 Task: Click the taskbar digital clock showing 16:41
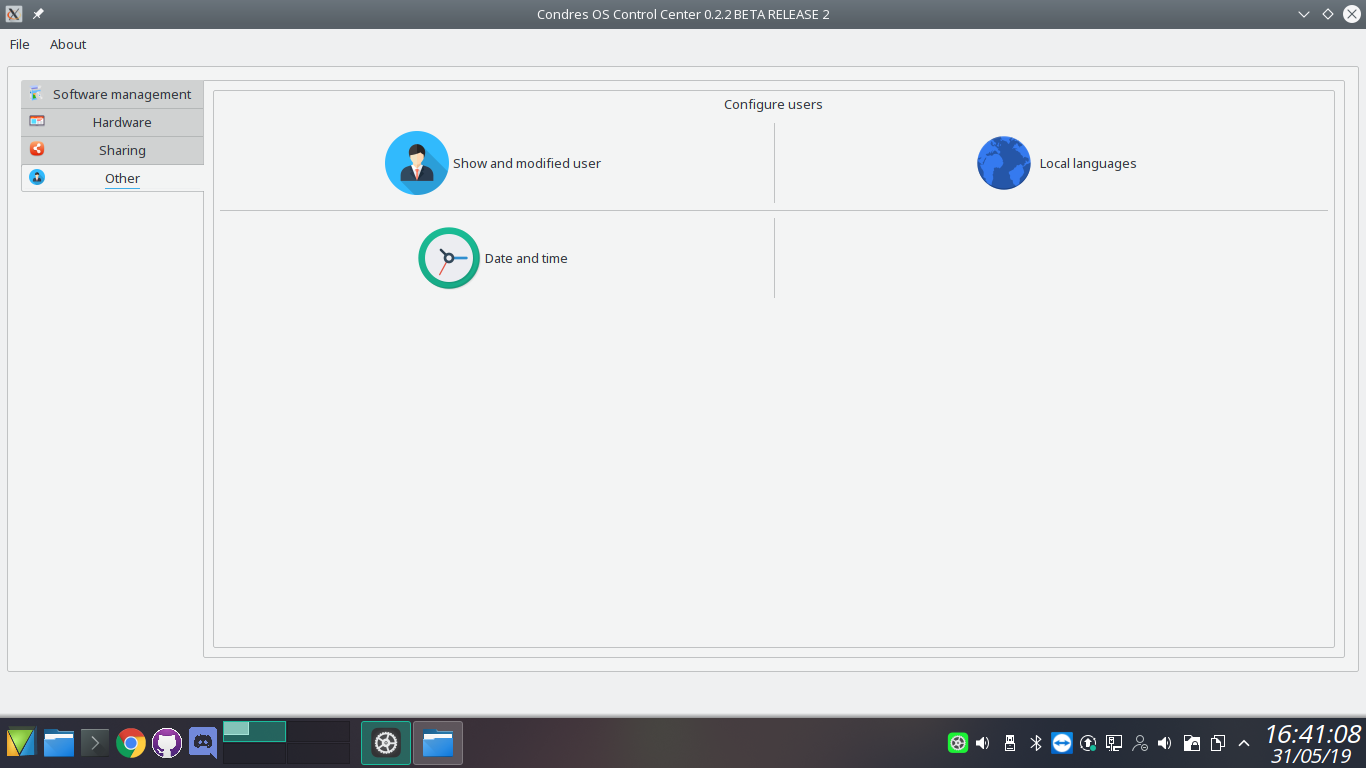pos(1312,734)
